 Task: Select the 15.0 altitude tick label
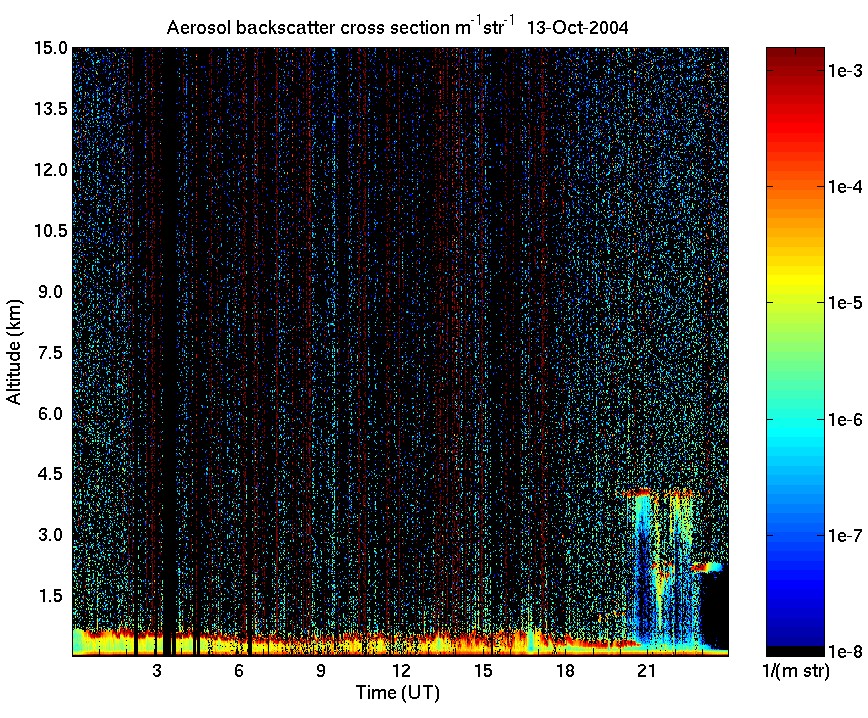[51, 48]
